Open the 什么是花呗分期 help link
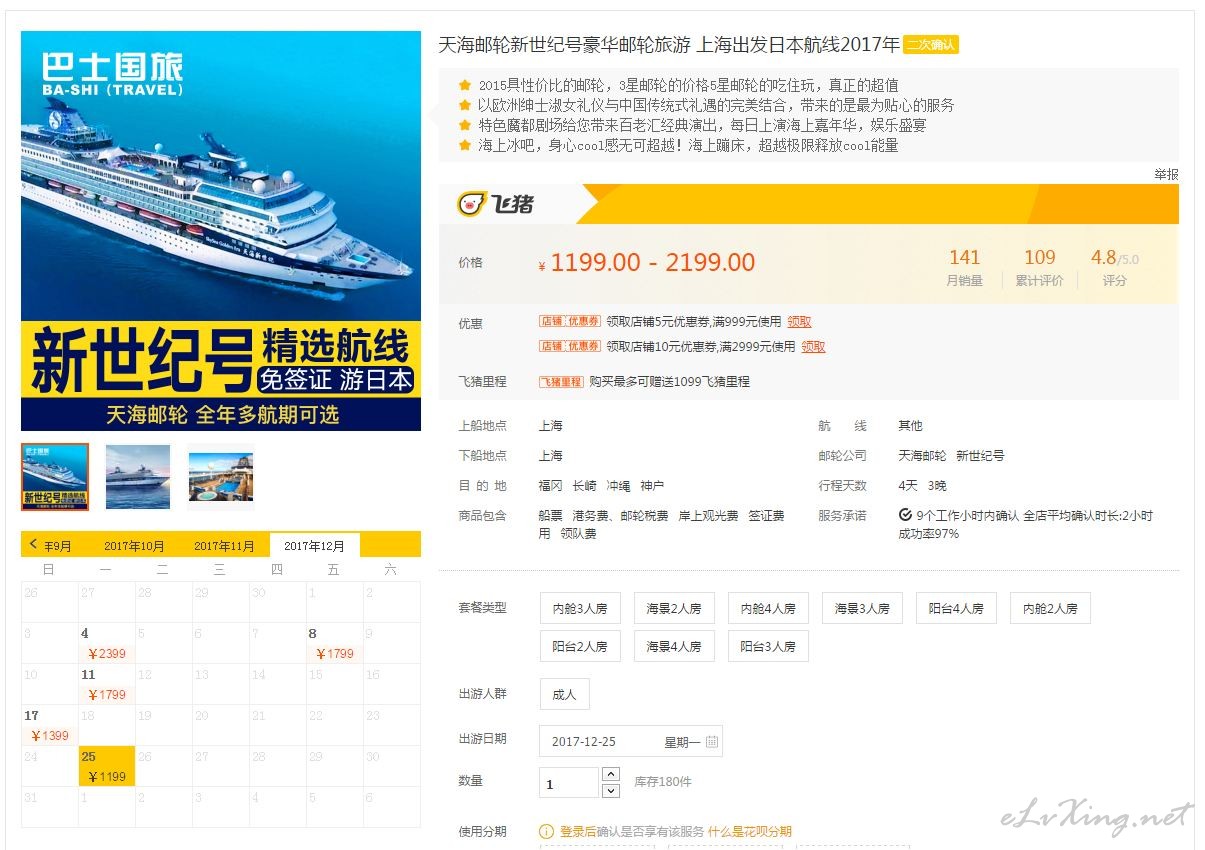This screenshot has height=850, width=1205. (749, 831)
